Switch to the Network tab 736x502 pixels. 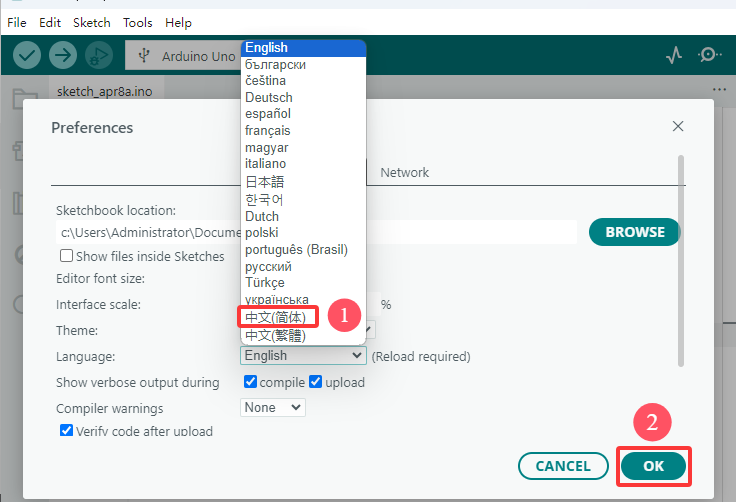coord(405,172)
